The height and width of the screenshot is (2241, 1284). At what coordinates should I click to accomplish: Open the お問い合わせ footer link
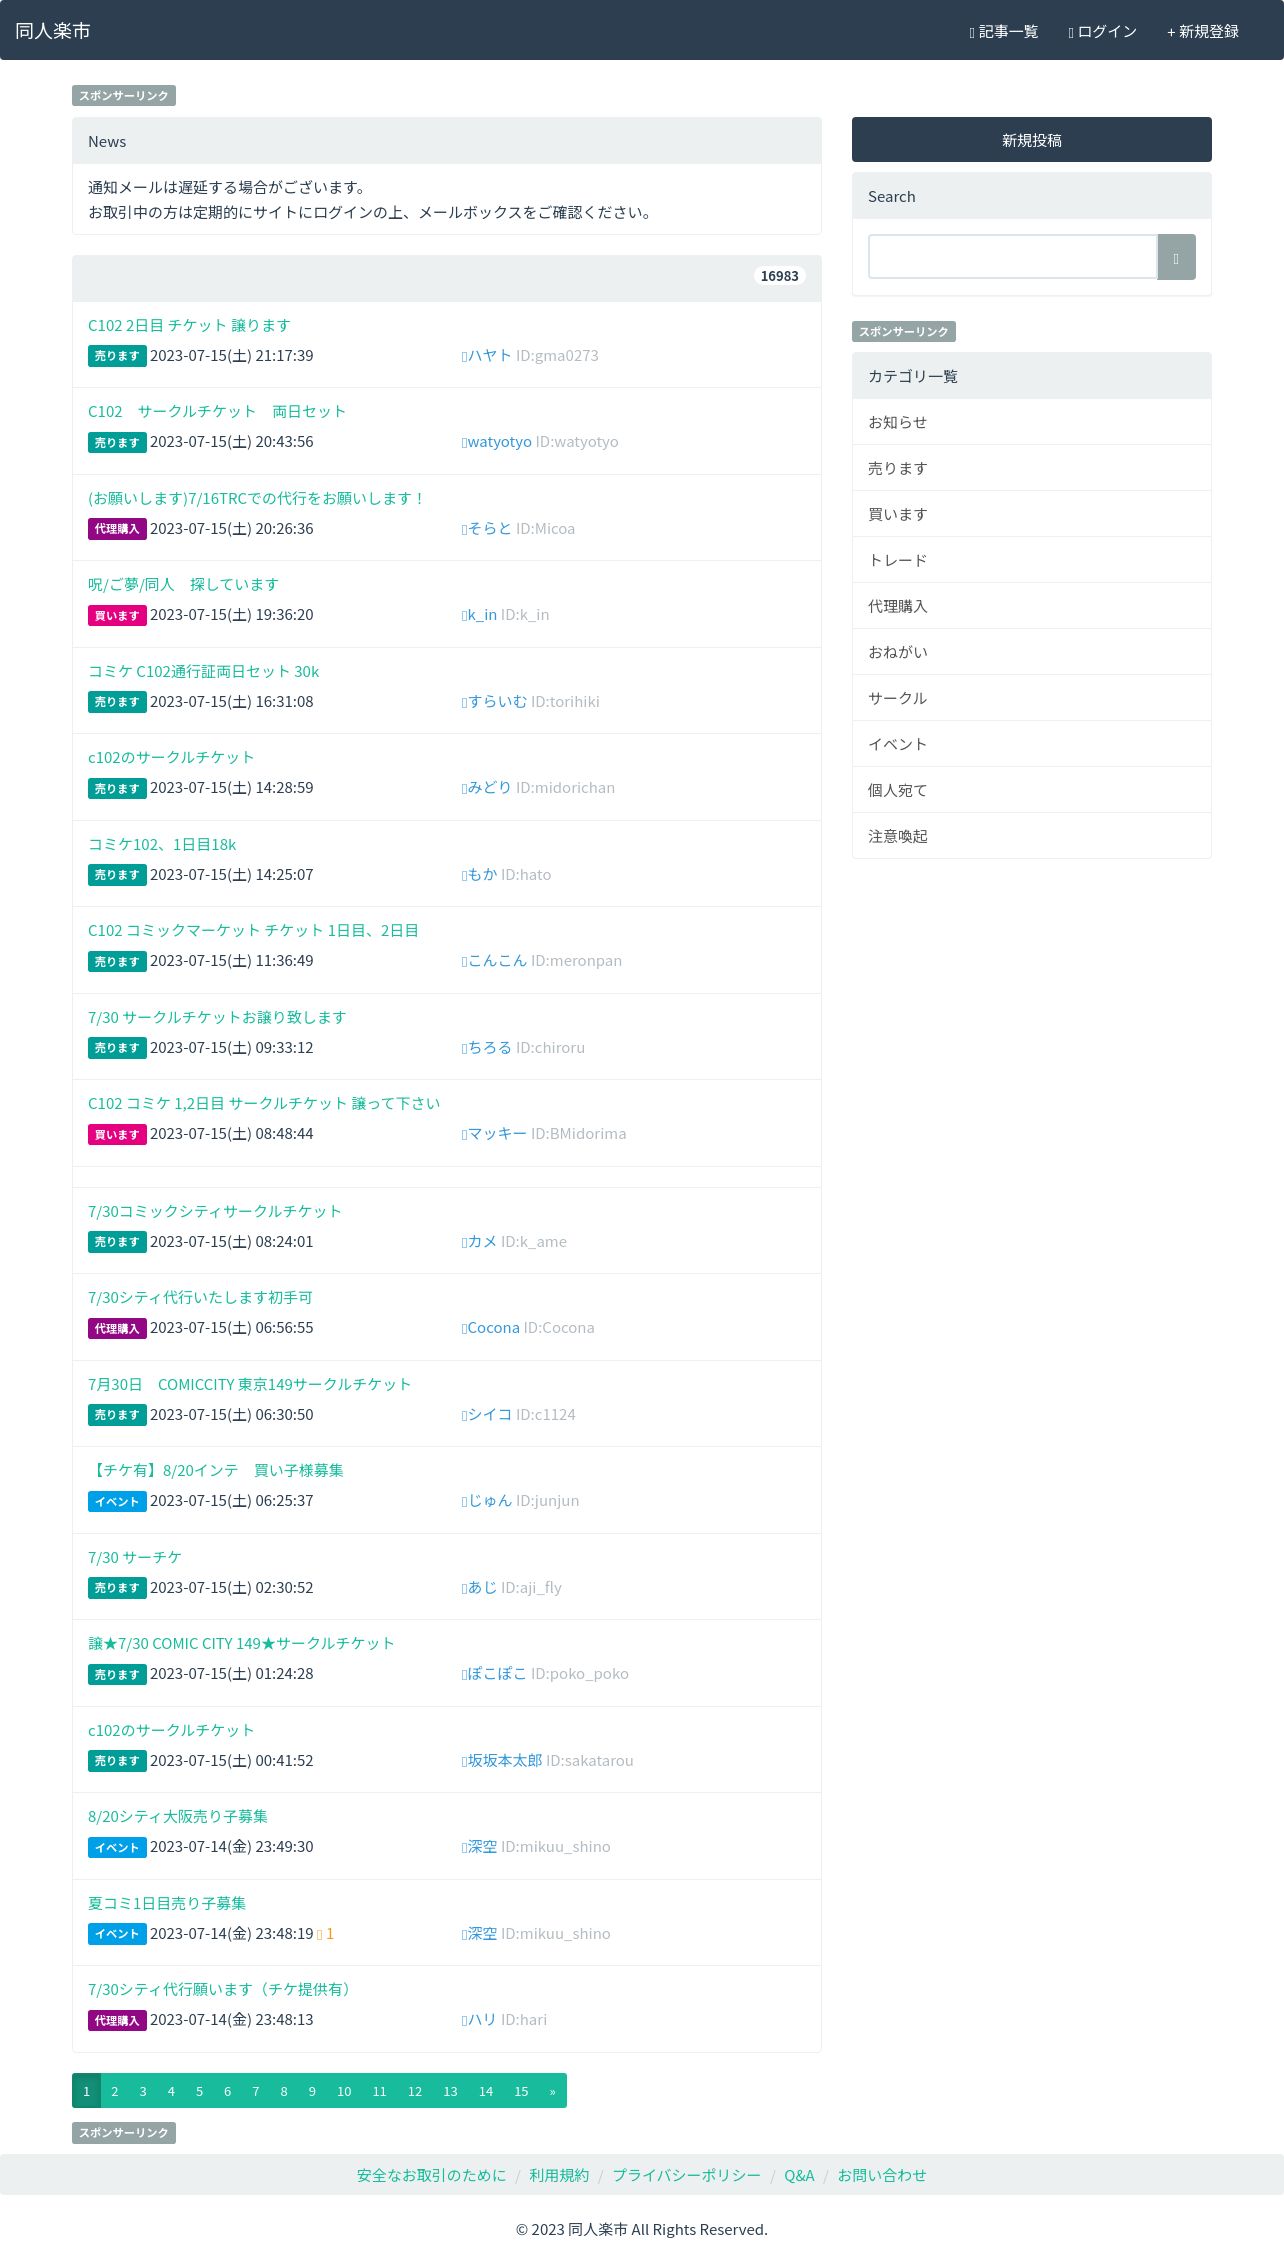pos(882,2175)
